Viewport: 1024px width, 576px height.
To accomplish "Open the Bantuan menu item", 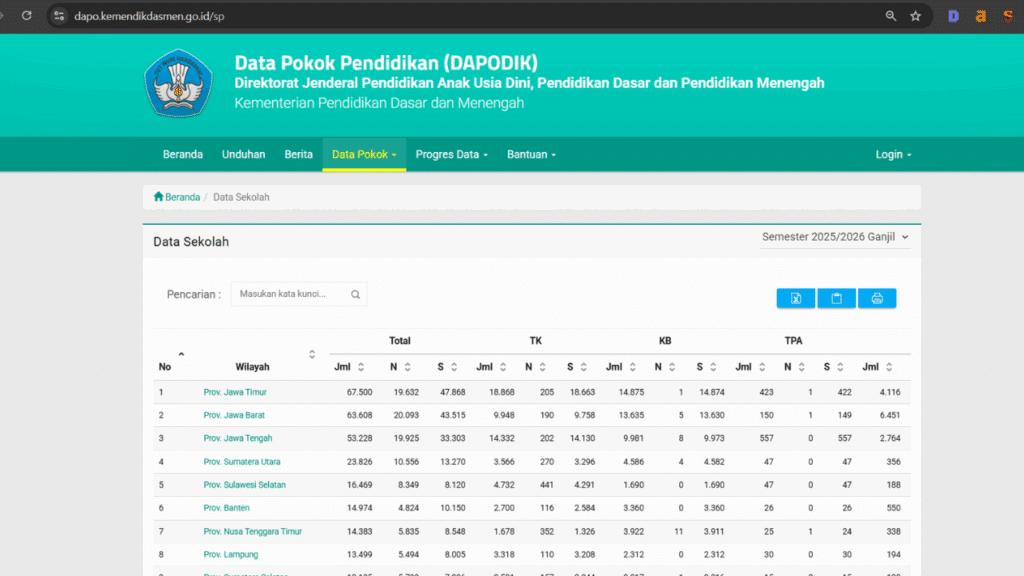I will point(531,154).
